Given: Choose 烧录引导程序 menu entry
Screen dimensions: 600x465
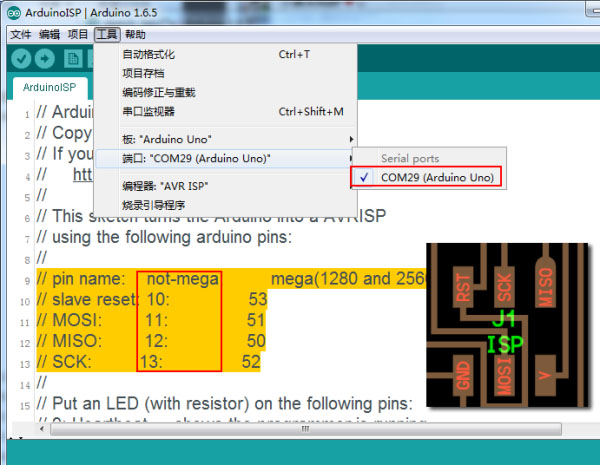Looking at the screenshot, I should pyautogui.click(x=226, y=205).
